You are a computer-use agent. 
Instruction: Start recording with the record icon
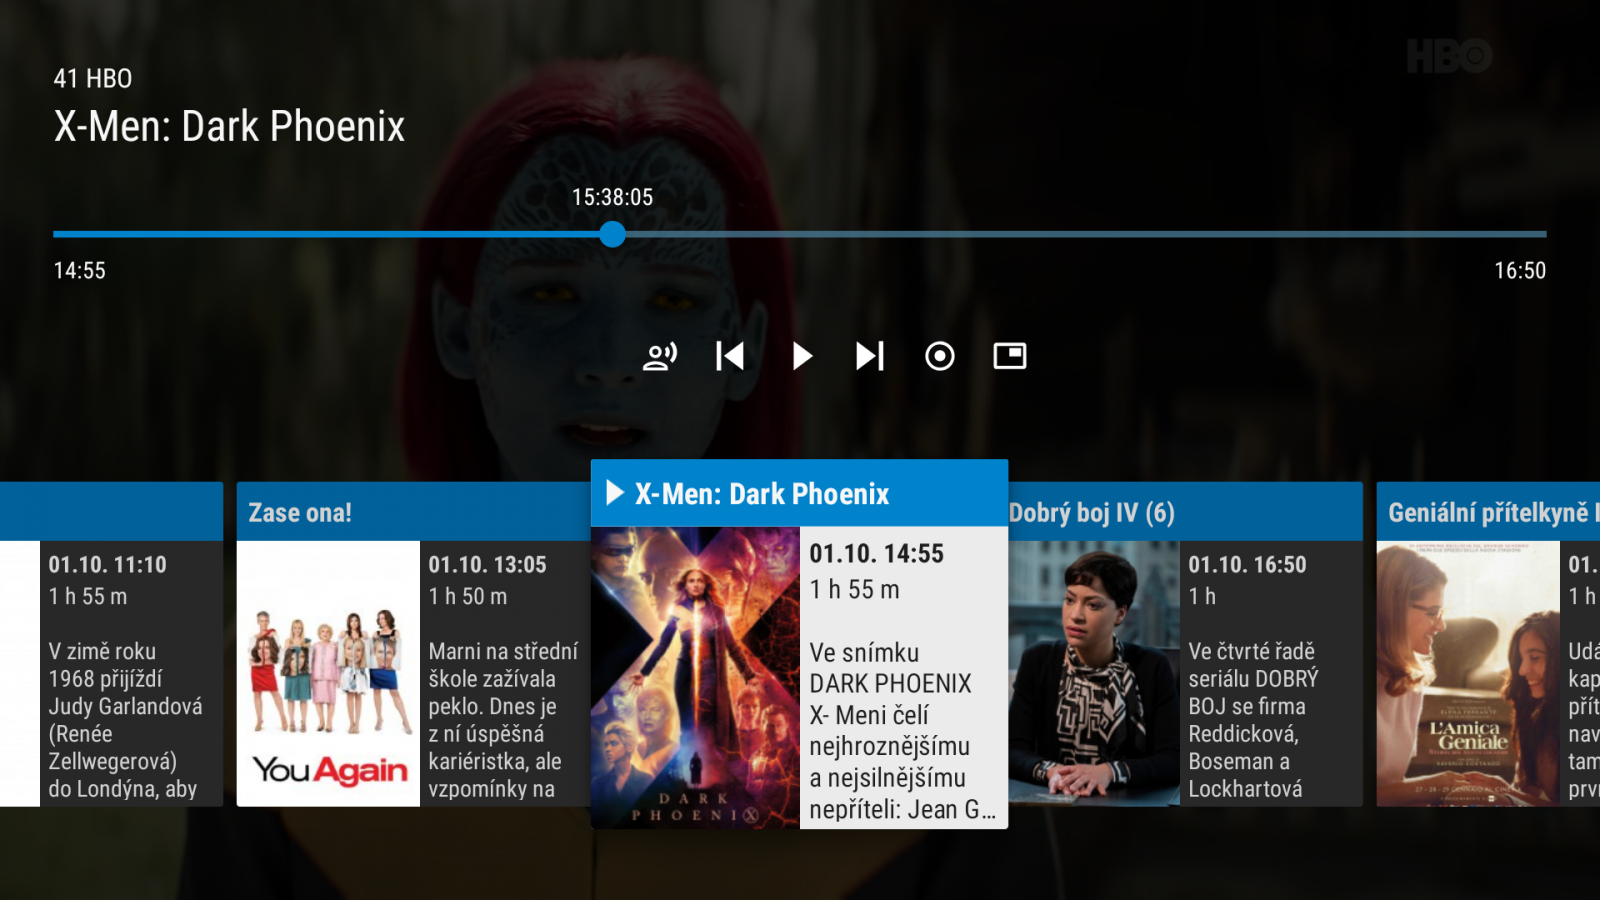pos(940,356)
